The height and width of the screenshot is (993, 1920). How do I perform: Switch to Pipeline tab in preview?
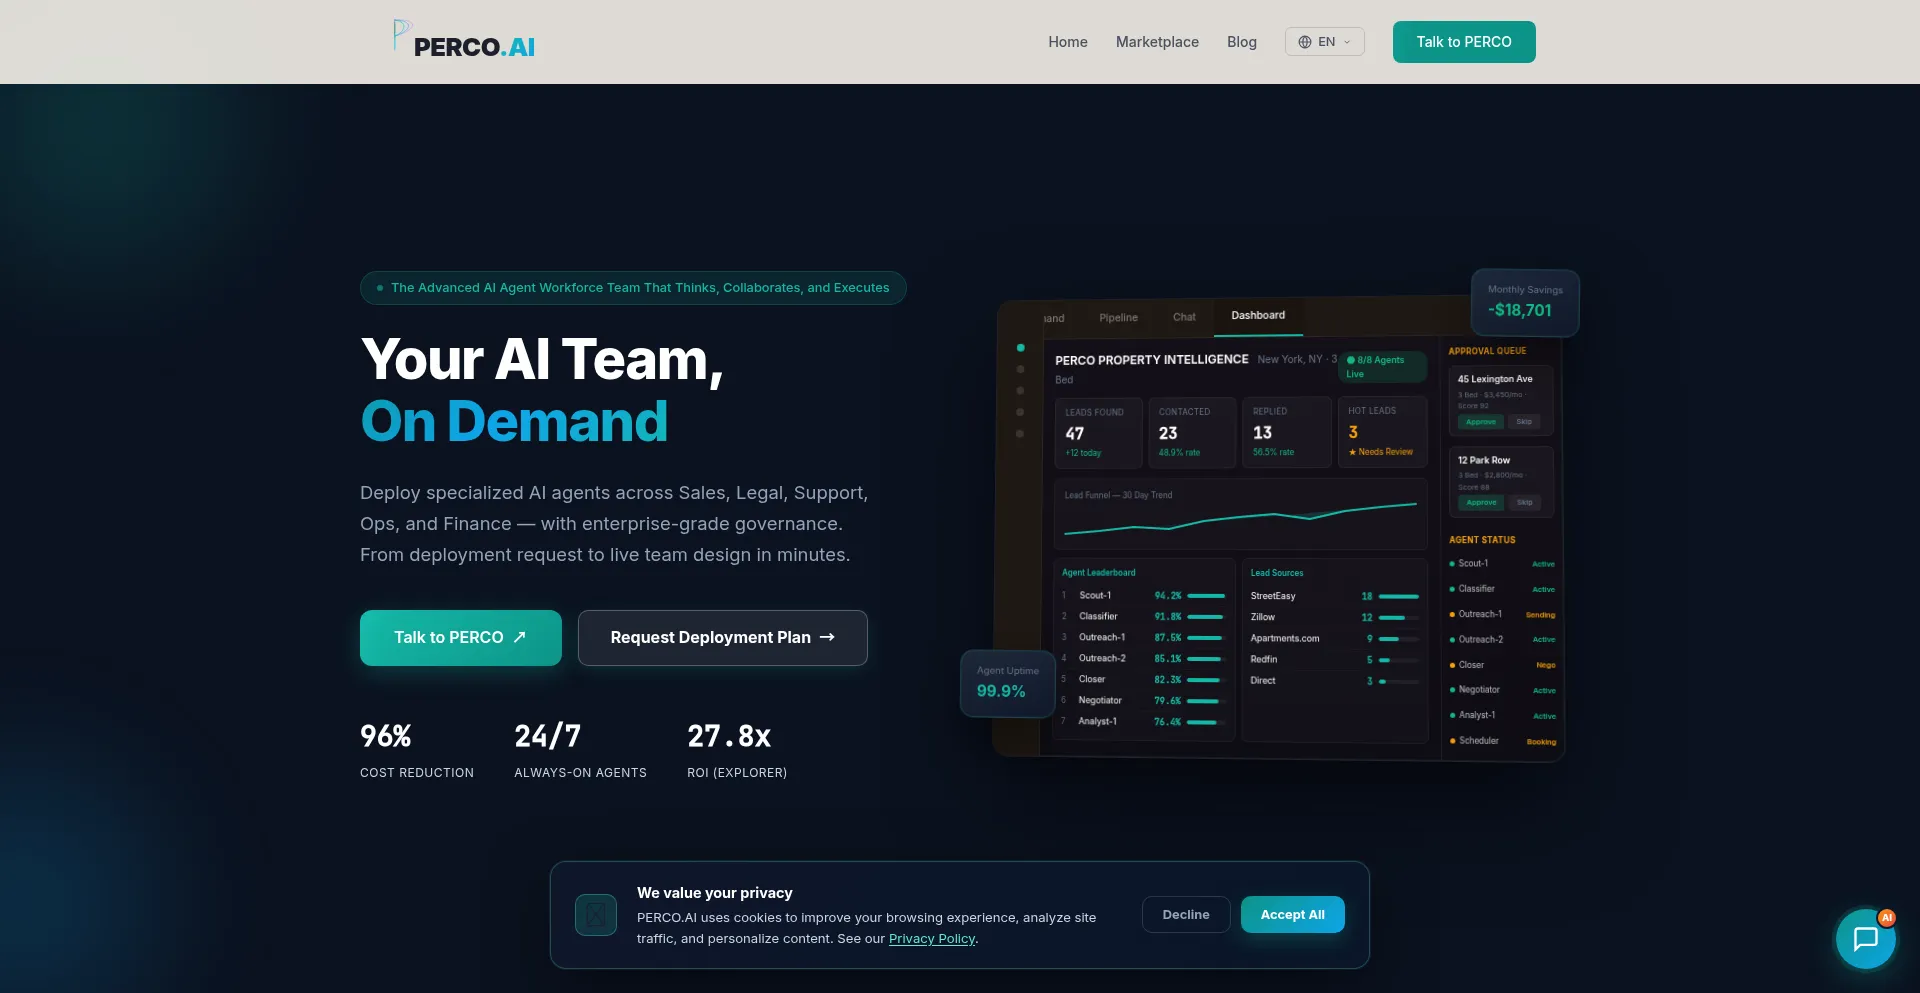[x=1118, y=318]
